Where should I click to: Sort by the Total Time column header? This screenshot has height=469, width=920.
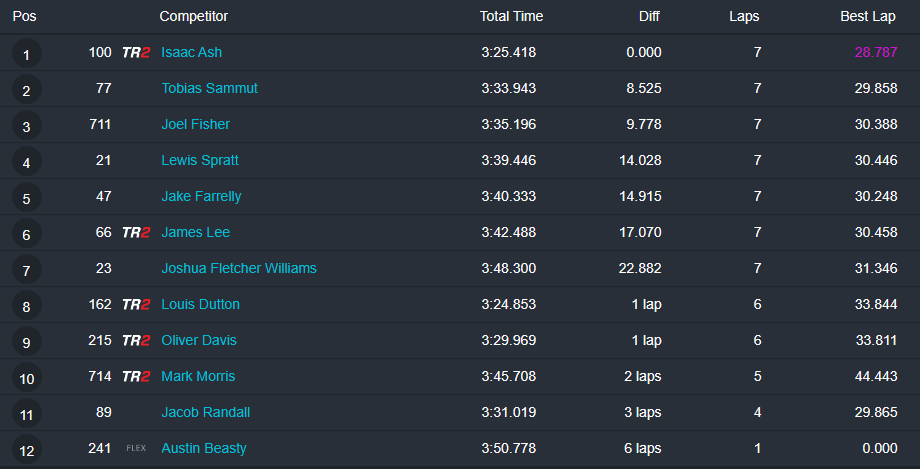click(x=511, y=16)
